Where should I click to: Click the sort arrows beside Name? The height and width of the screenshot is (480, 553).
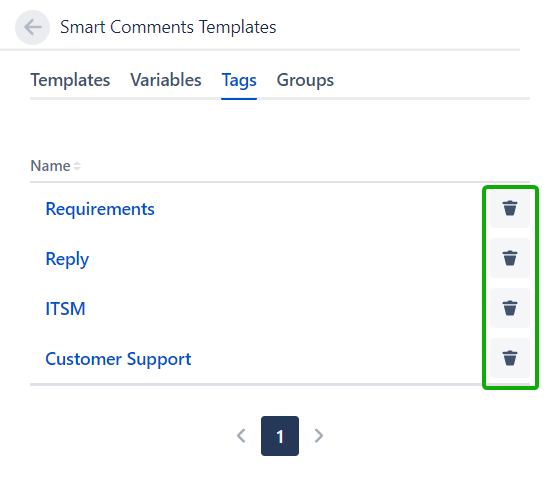[x=77, y=166]
